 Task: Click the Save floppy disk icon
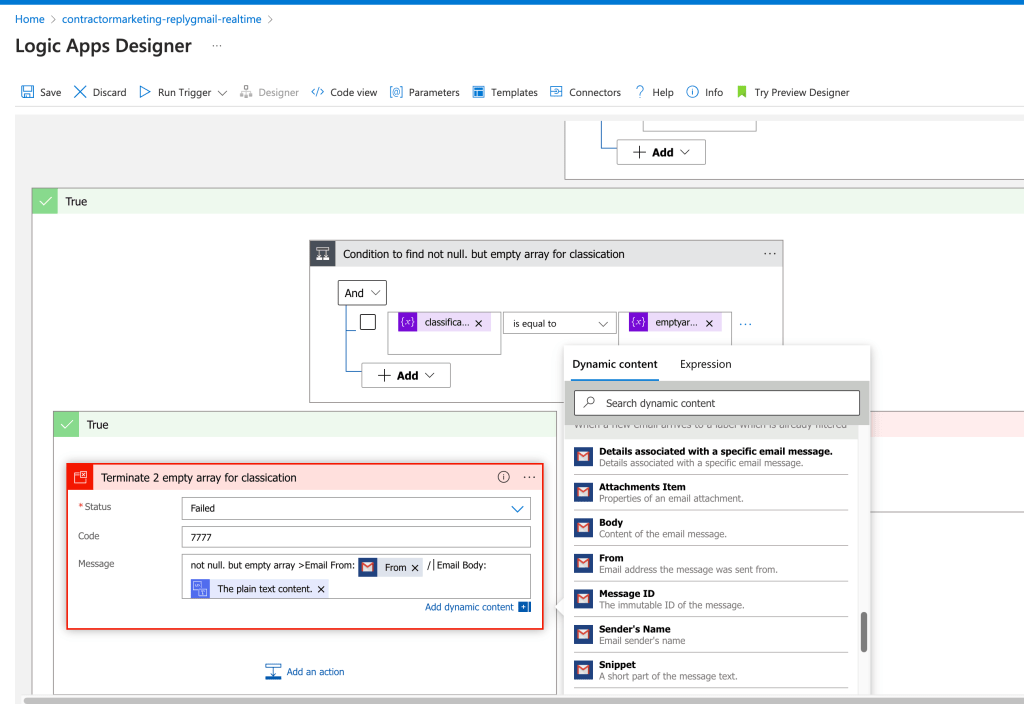(27, 92)
